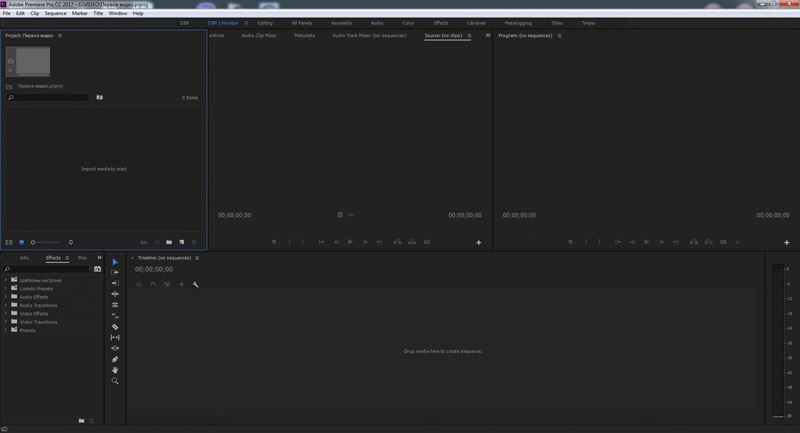Show hidden tabs in Source panel group

(x=488, y=35)
